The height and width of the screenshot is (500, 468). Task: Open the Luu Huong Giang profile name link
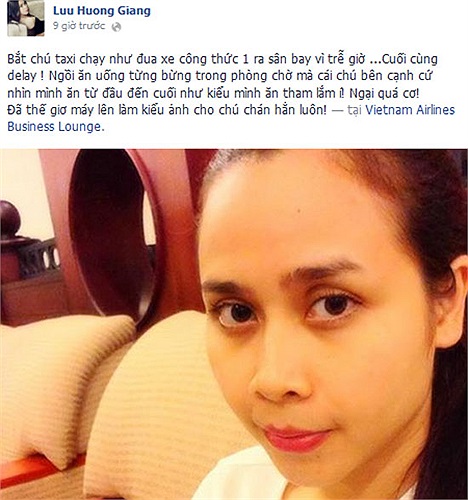click(102, 11)
